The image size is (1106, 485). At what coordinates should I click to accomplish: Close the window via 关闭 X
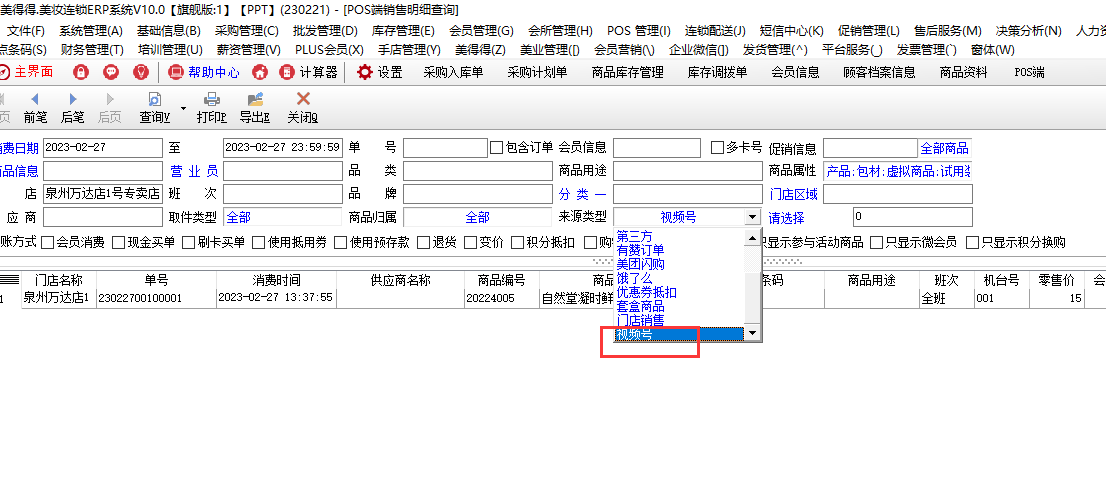[x=303, y=109]
